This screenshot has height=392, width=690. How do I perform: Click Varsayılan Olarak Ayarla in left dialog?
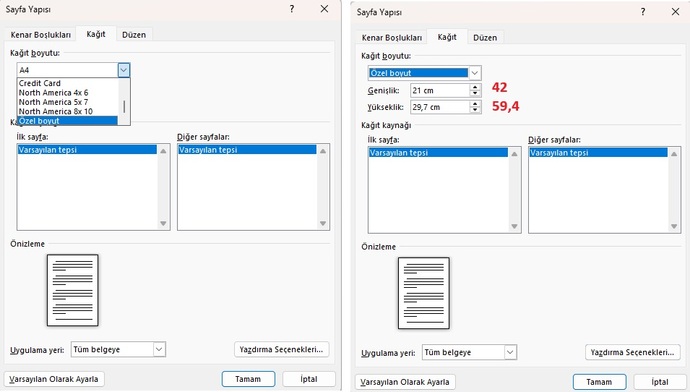click(x=54, y=379)
